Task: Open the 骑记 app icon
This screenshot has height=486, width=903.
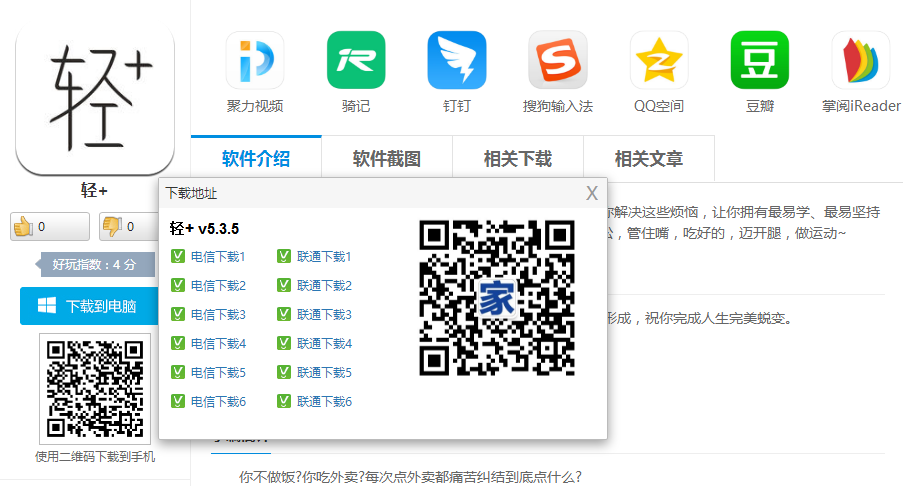Action: pos(356,60)
